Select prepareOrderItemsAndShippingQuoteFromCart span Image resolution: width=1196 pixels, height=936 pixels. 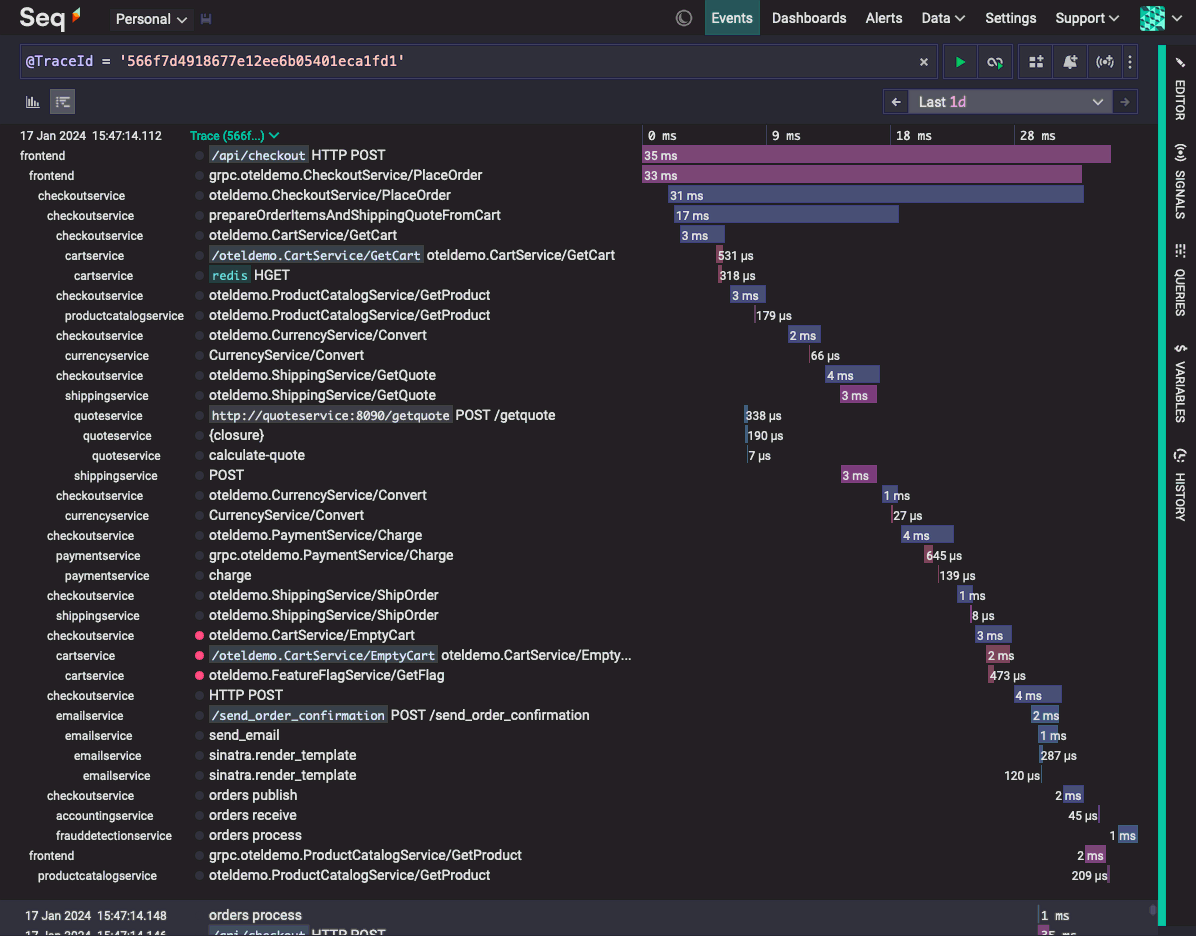(x=355, y=216)
